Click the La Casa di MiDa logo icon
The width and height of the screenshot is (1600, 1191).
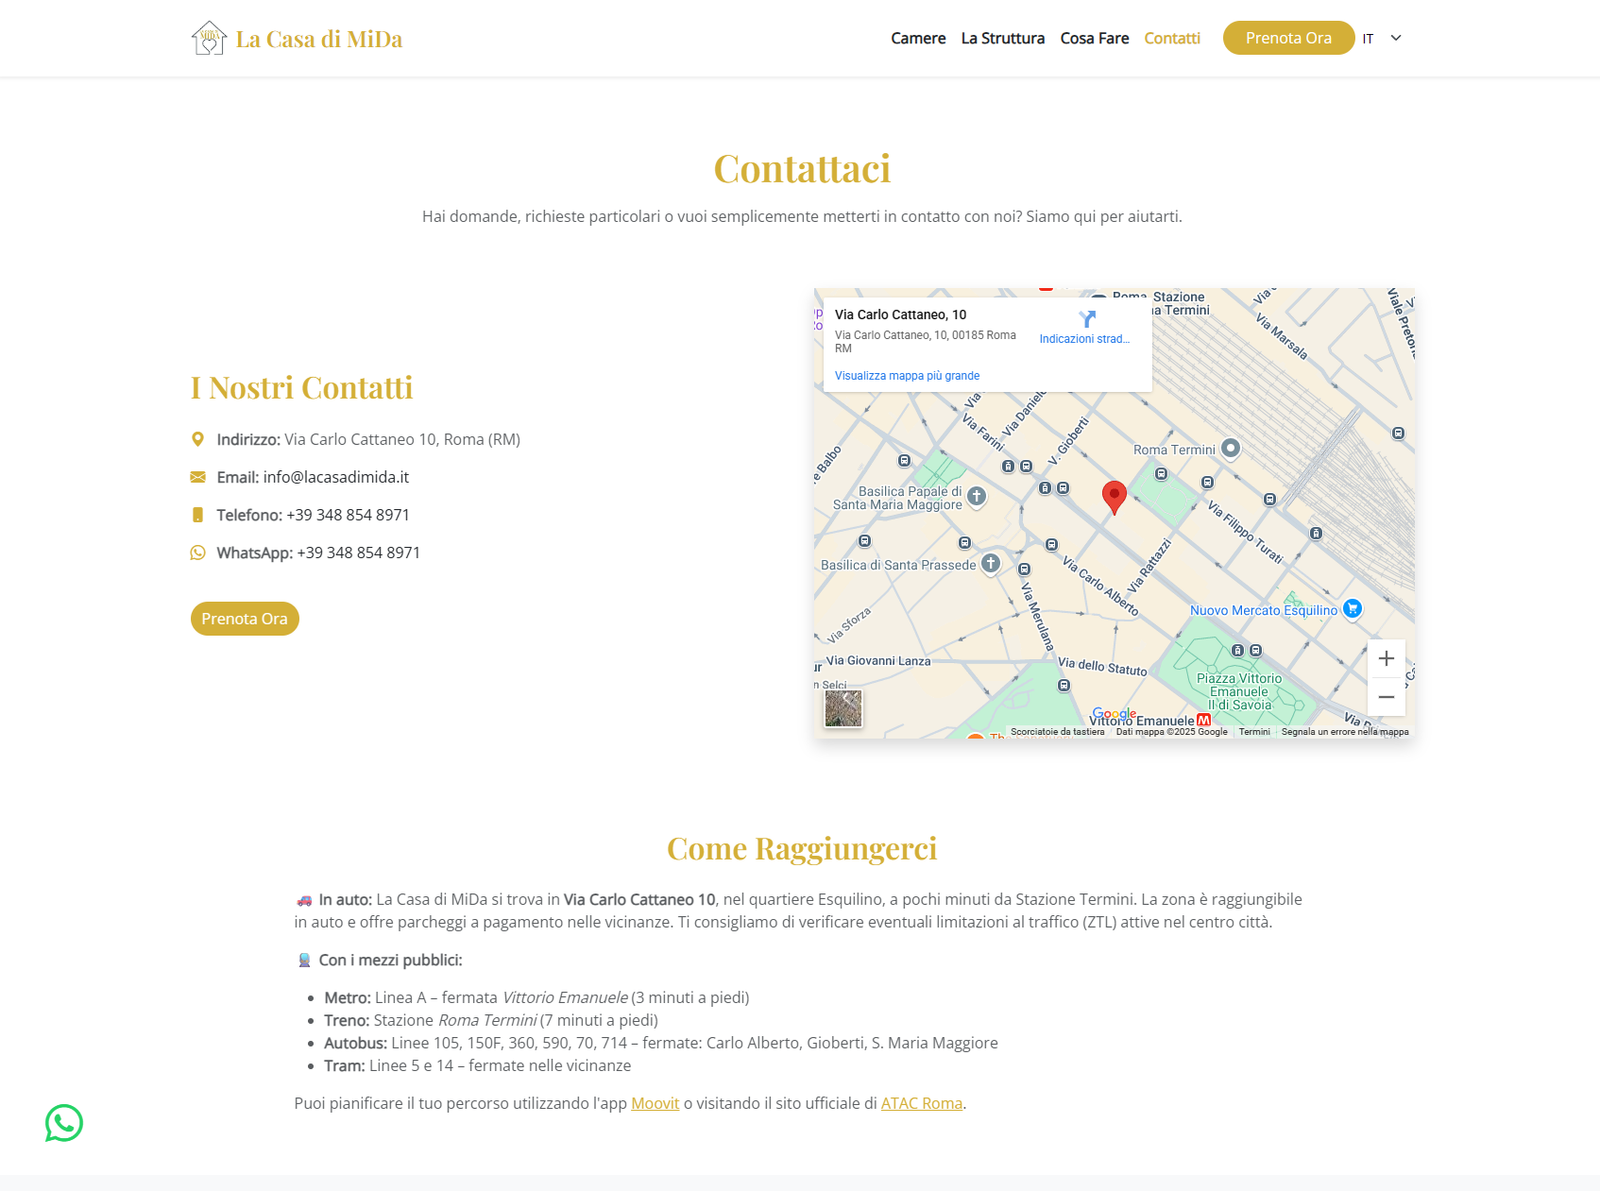209,37
